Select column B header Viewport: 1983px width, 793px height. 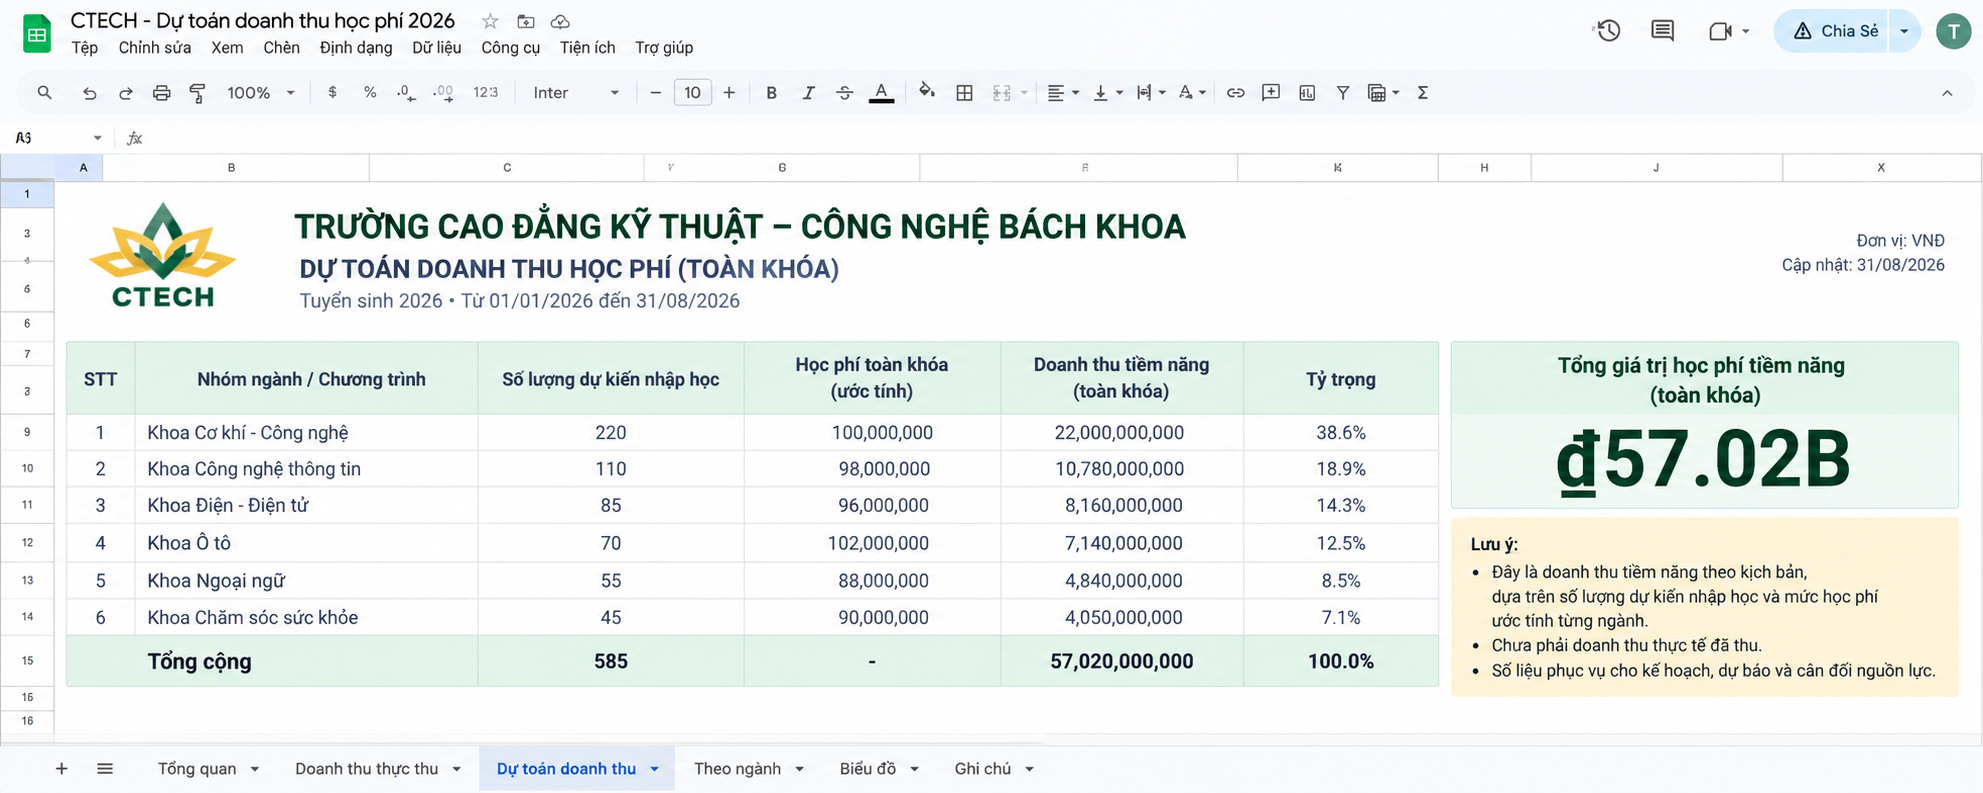(x=236, y=167)
